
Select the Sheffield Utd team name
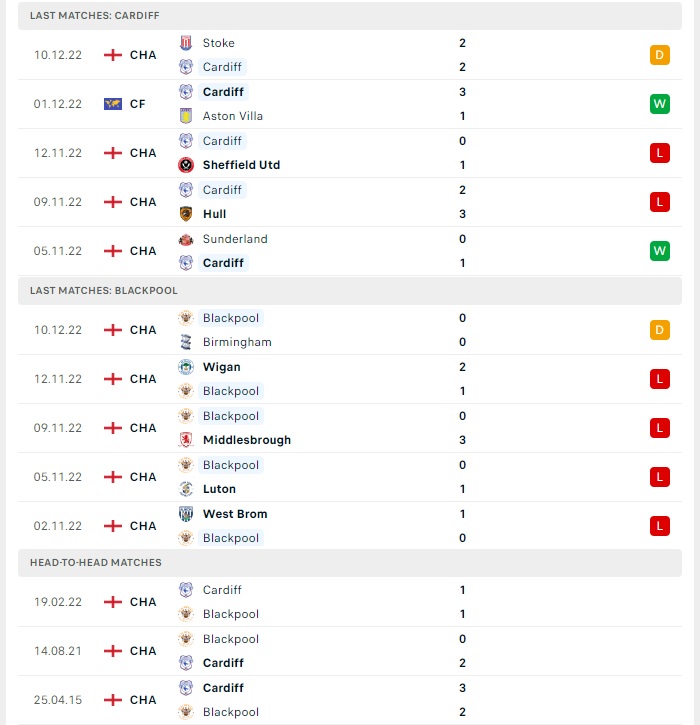click(x=241, y=165)
